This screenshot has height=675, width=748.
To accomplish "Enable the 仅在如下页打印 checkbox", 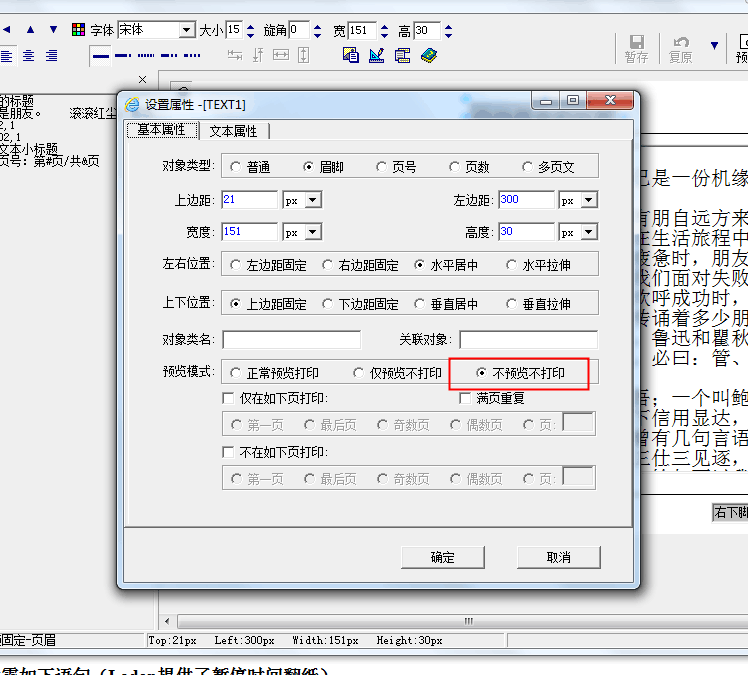I will pyautogui.click(x=228, y=398).
